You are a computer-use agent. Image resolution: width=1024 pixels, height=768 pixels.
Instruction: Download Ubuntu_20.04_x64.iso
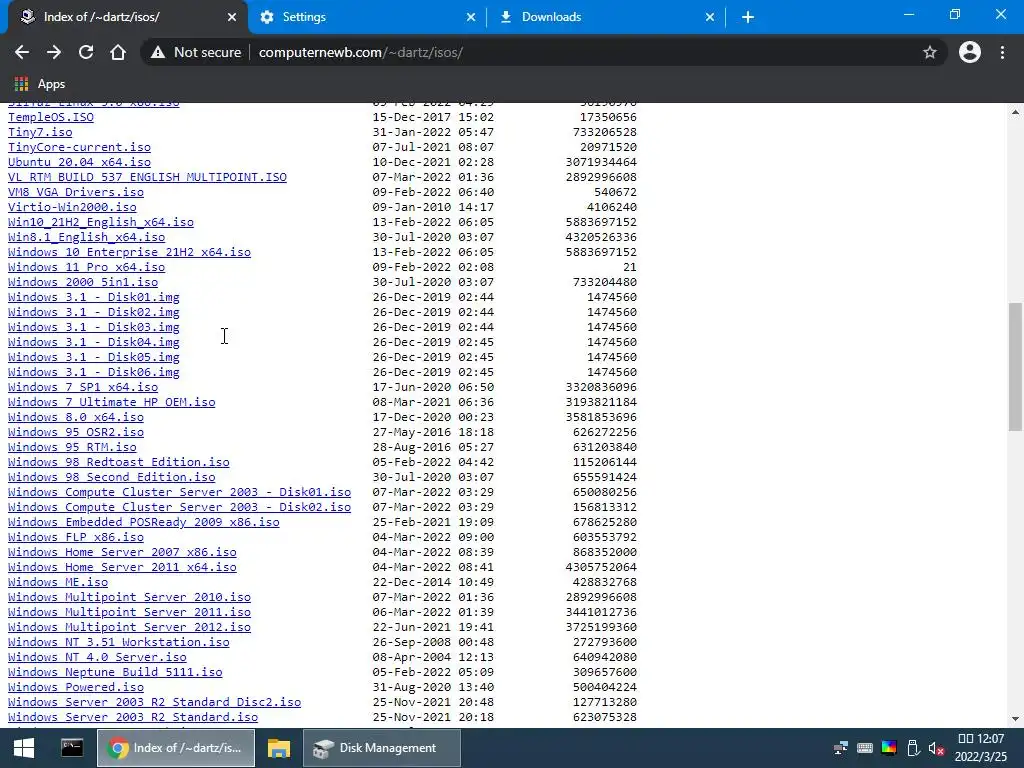[x=79, y=162]
